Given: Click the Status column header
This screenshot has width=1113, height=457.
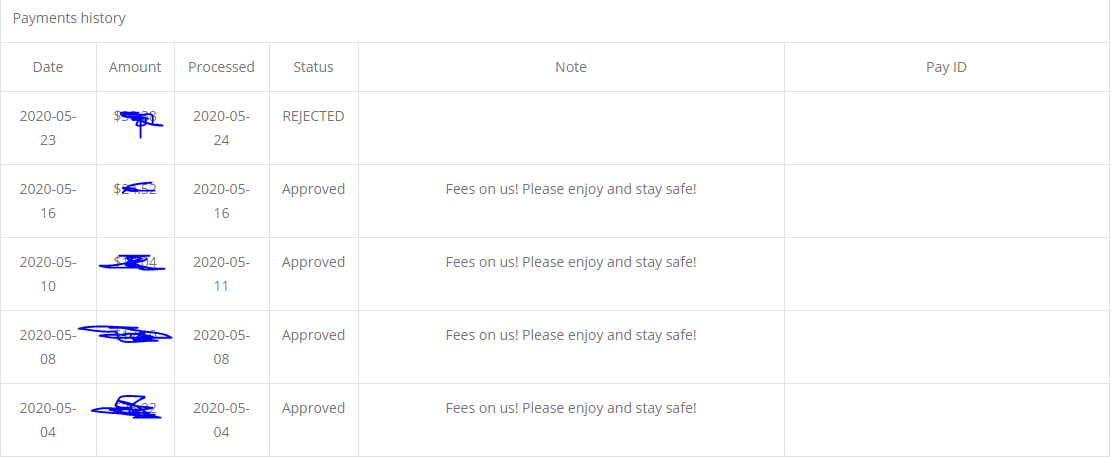Looking at the screenshot, I should tap(313, 67).
